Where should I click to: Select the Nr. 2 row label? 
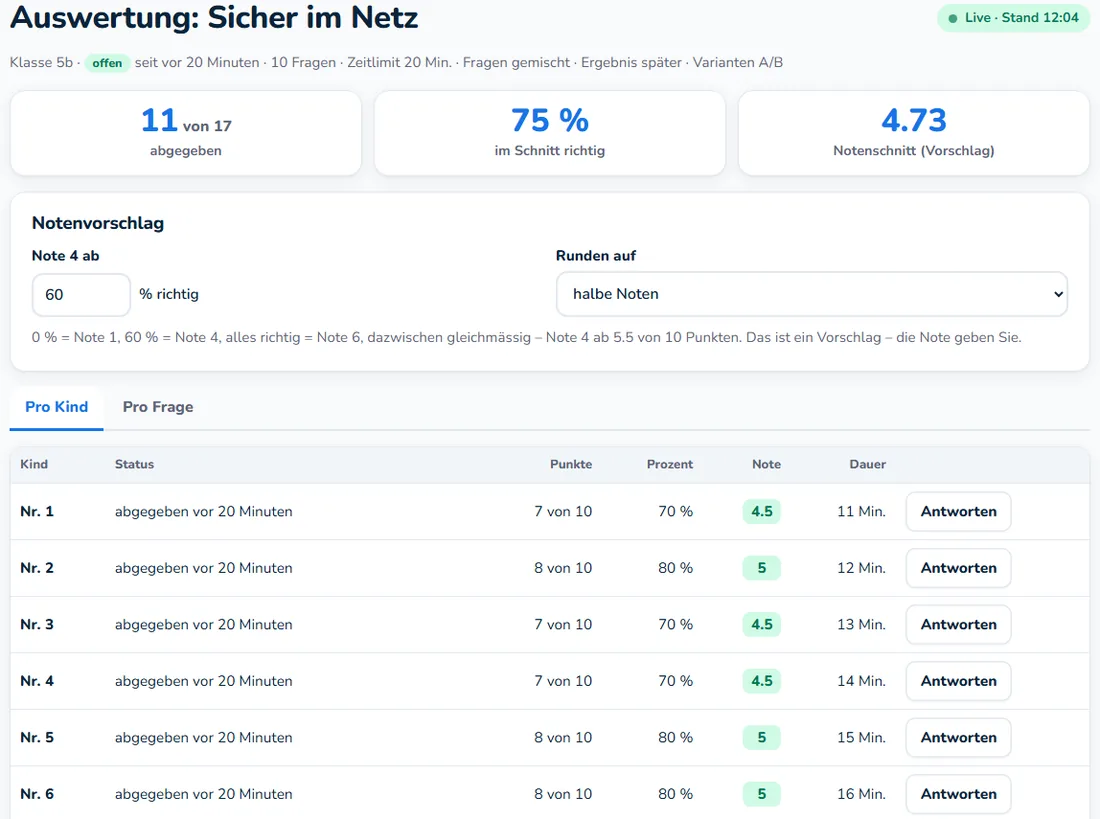[x=36, y=568]
